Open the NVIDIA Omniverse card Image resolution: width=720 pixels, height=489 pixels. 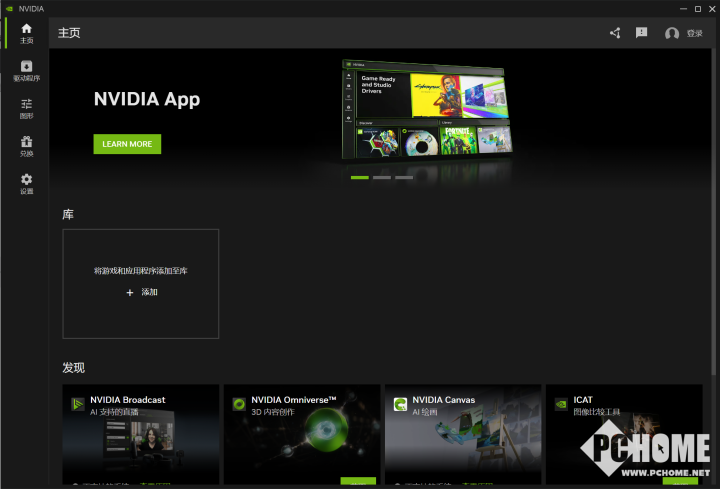tap(302, 434)
